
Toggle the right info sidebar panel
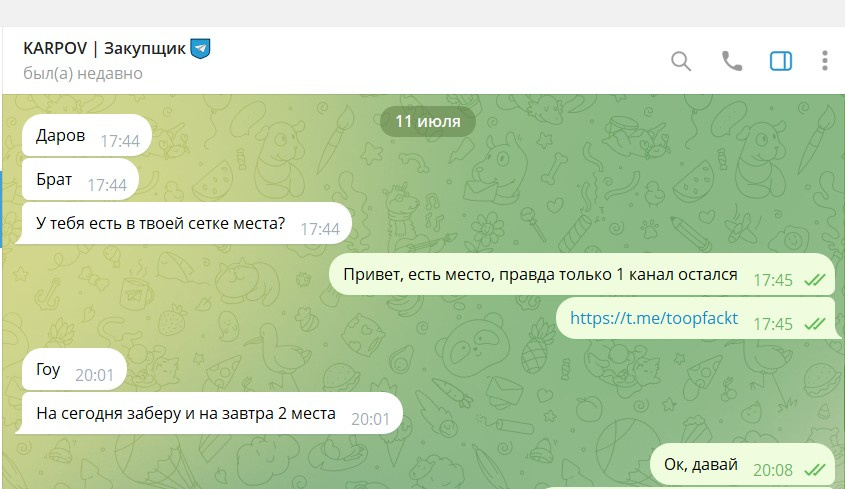pos(780,61)
